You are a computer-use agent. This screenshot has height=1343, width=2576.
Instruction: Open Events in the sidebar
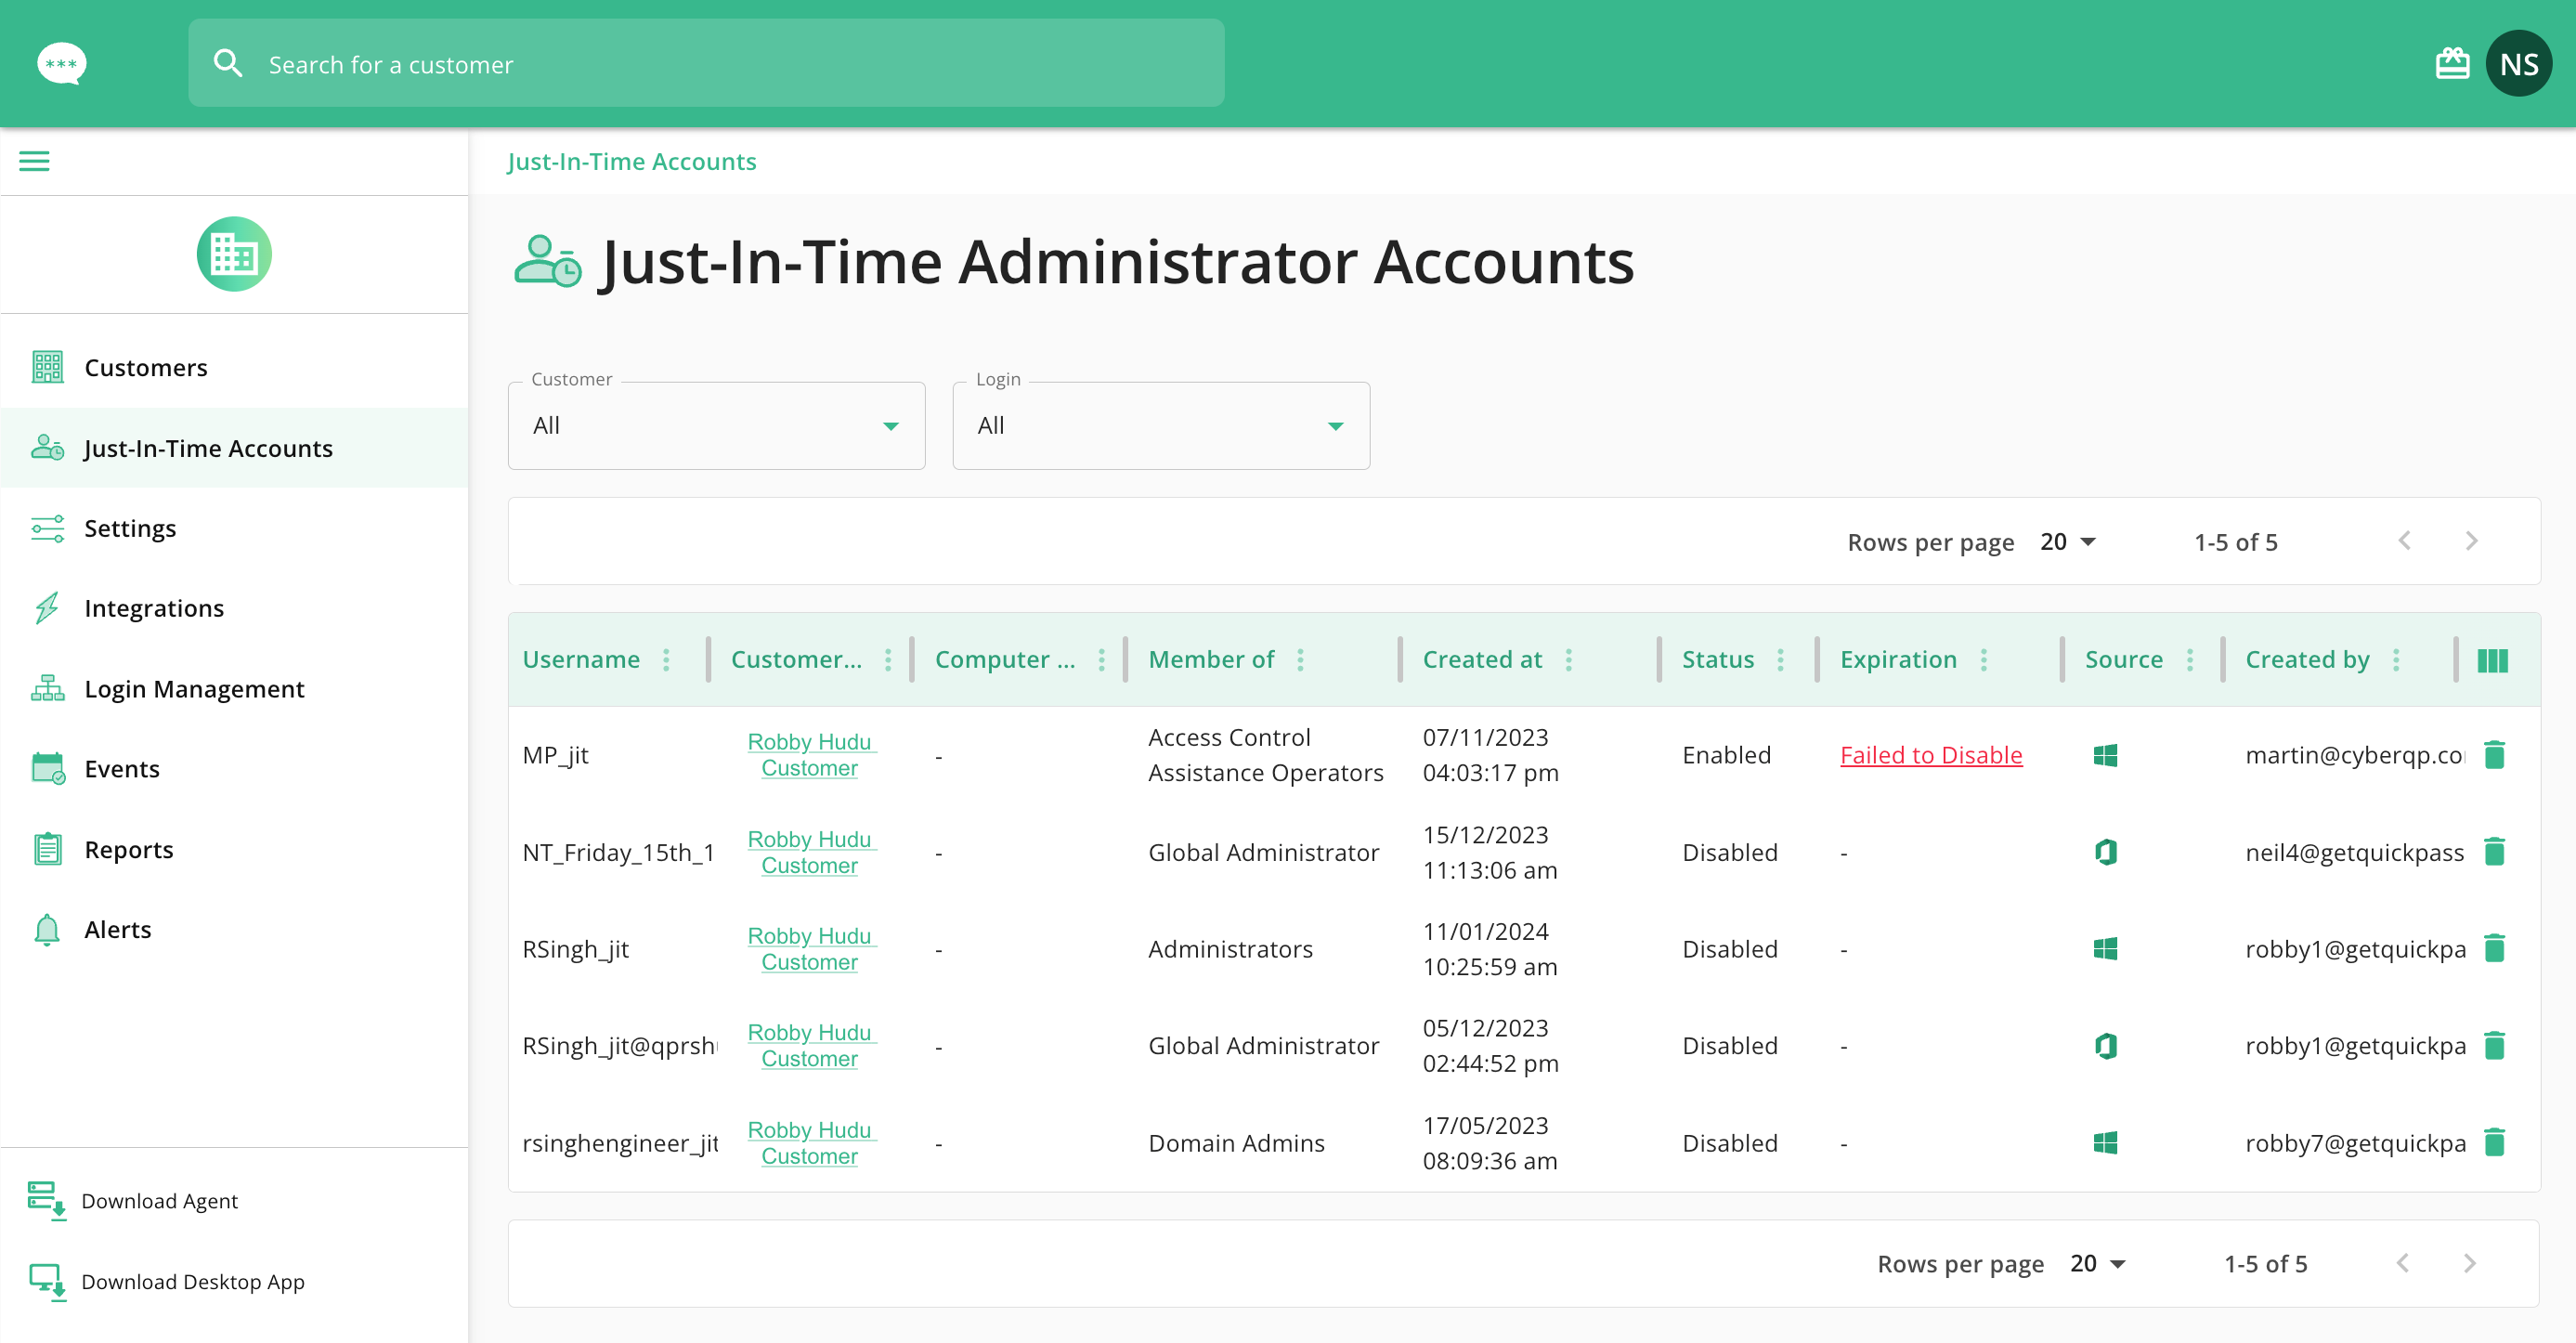pos(234,769)
